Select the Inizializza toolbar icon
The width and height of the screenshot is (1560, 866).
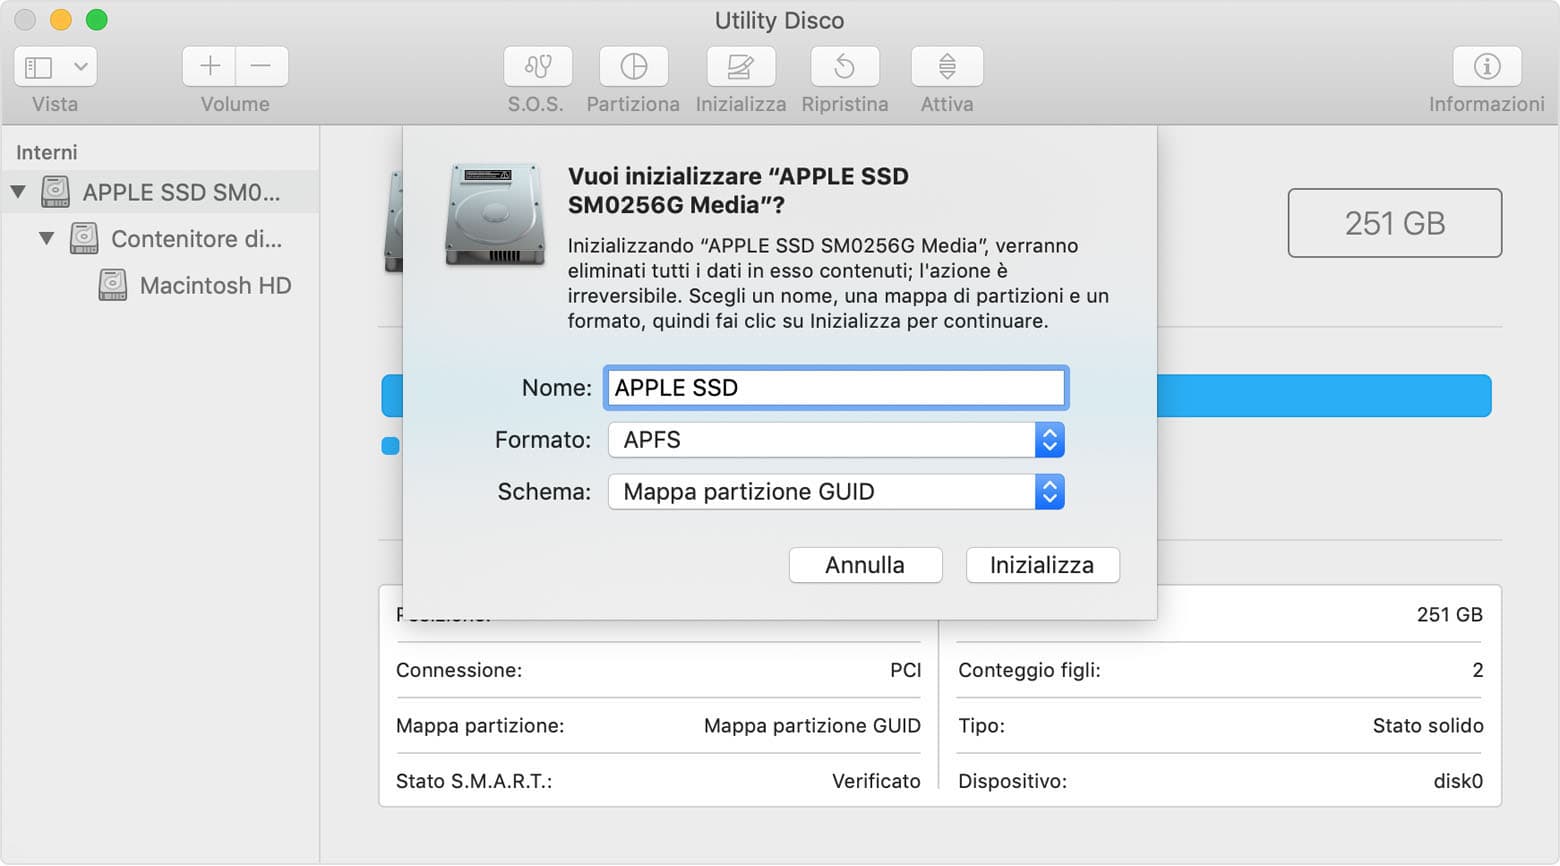pos(740,67)
